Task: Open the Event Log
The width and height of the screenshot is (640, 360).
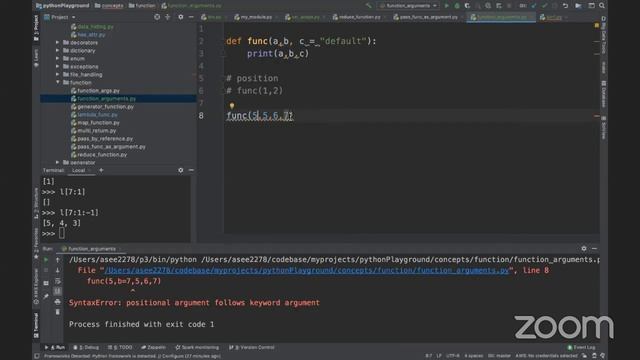Action: 582,347
